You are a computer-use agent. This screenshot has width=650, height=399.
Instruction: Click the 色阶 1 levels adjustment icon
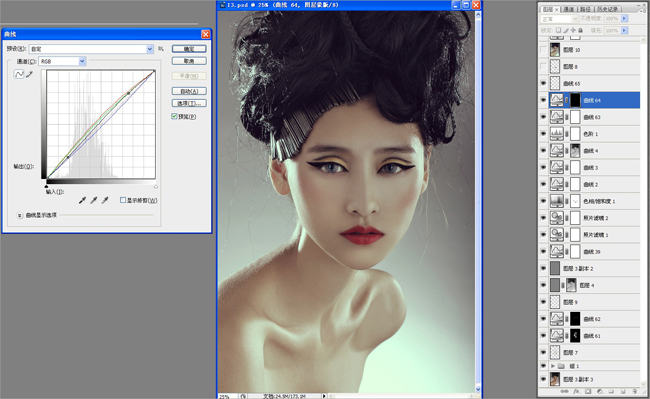(556, 134)
